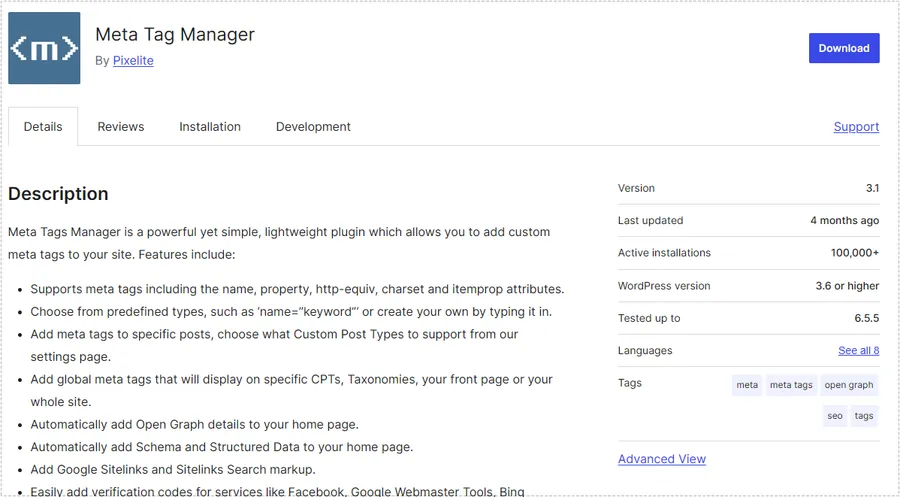
Task: Click the Active installations label
Action: tap(664, 253)
